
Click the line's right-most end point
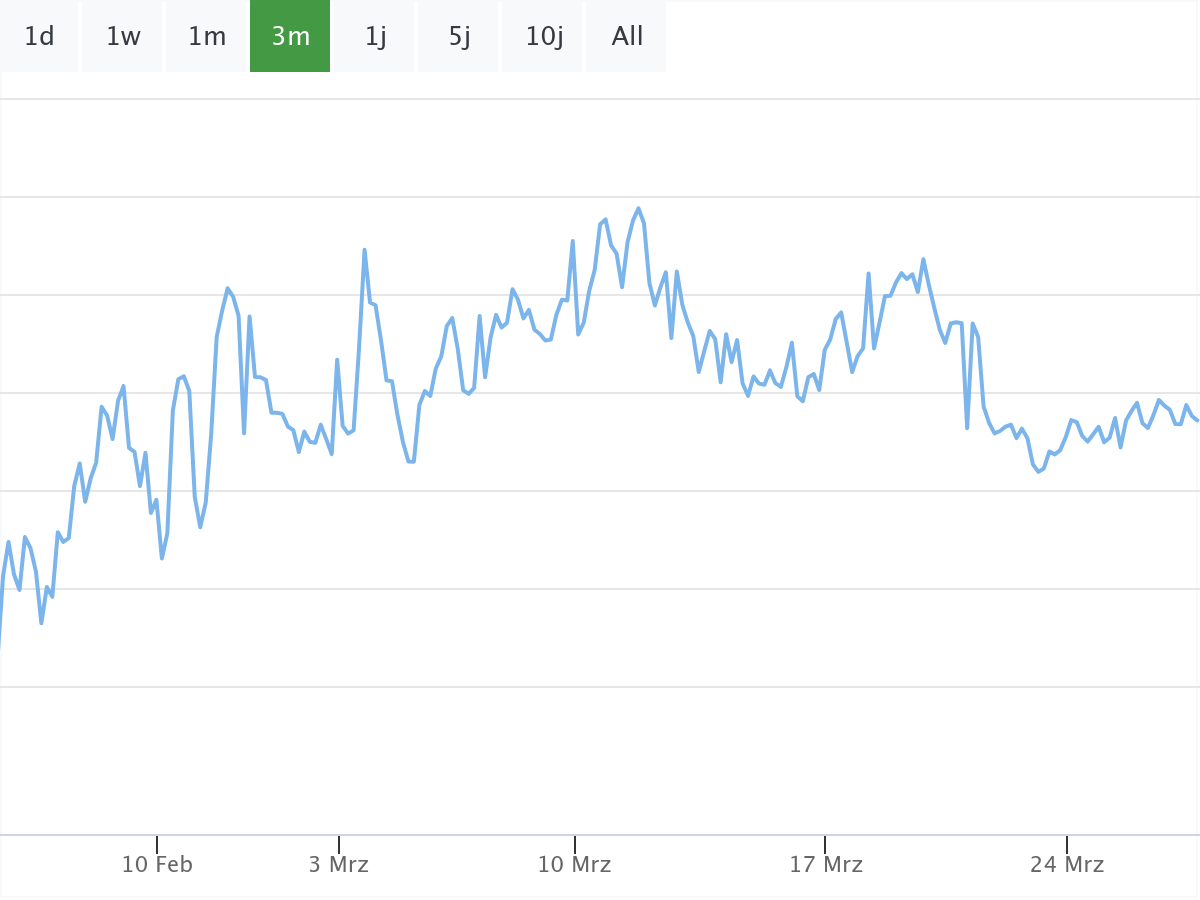1197,420
